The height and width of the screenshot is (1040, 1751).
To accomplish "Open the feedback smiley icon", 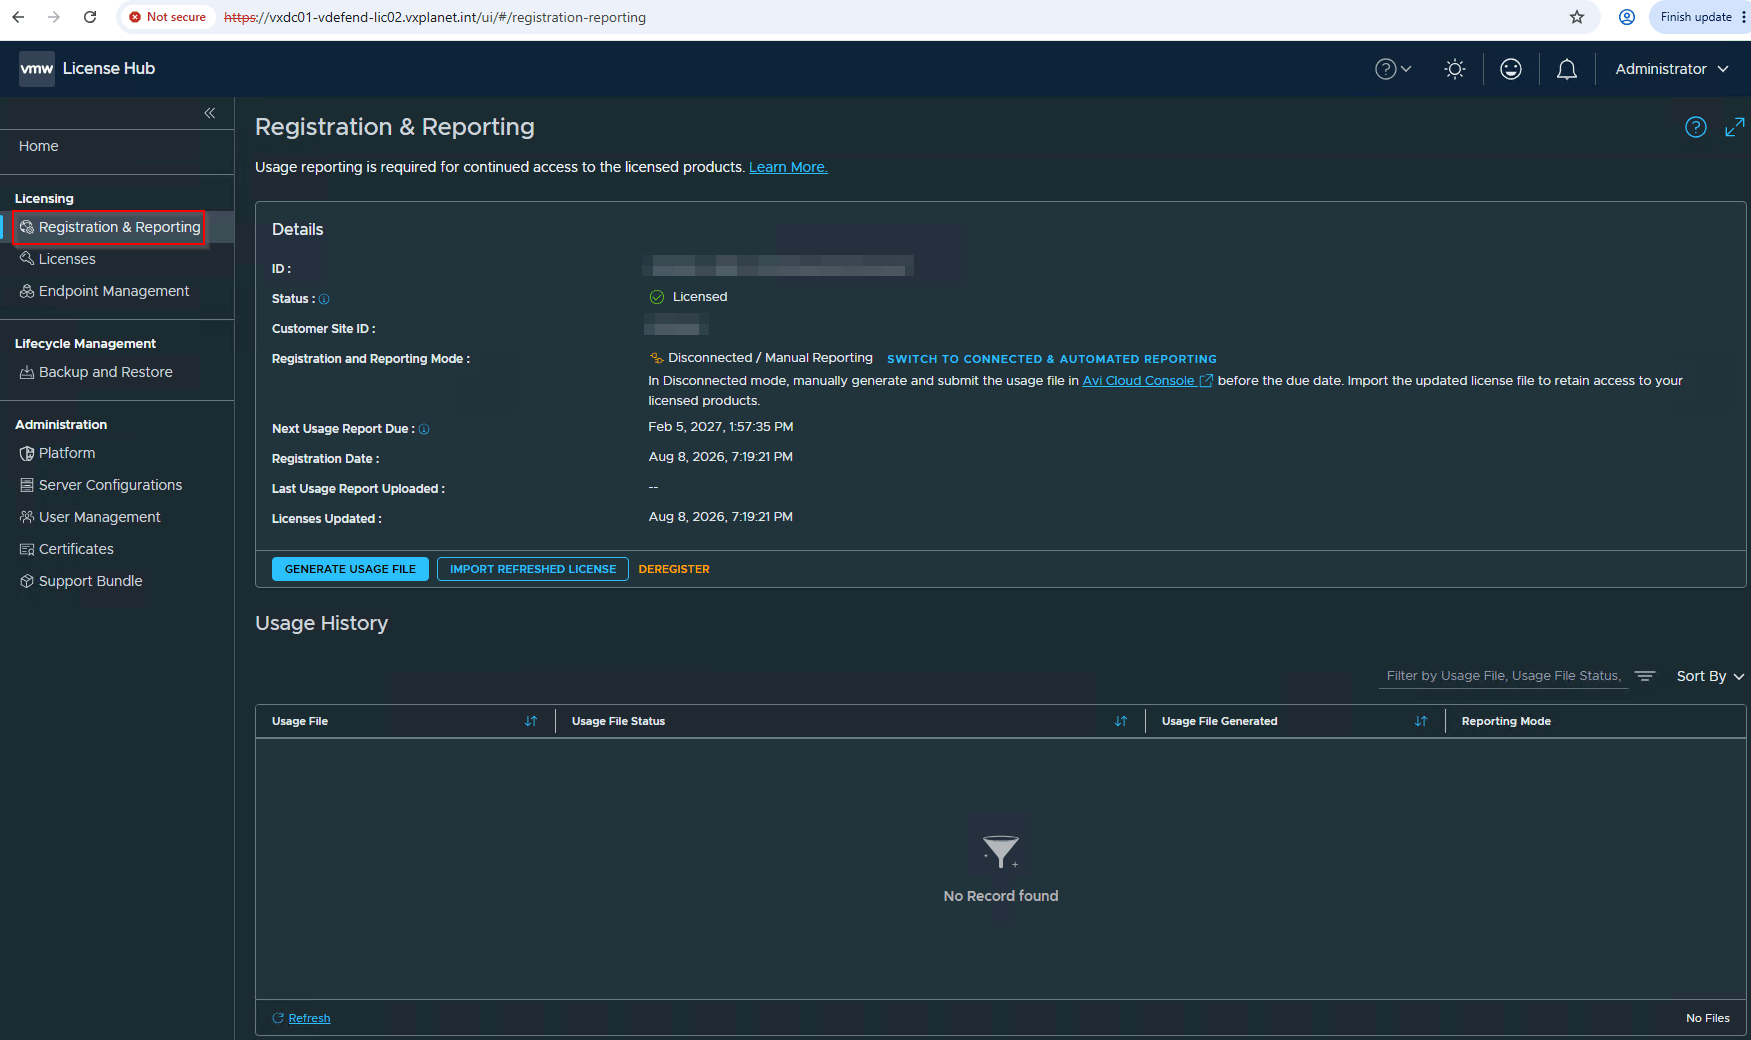I will coord(1511,69).
